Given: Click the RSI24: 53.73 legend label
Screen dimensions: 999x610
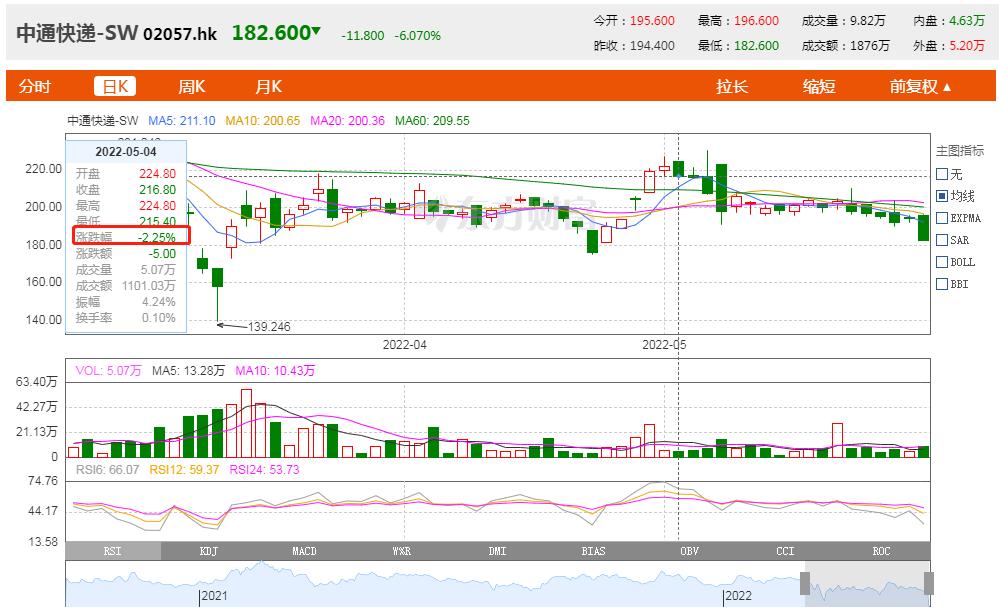Looking at the screenshot, I should coord(264,470).
